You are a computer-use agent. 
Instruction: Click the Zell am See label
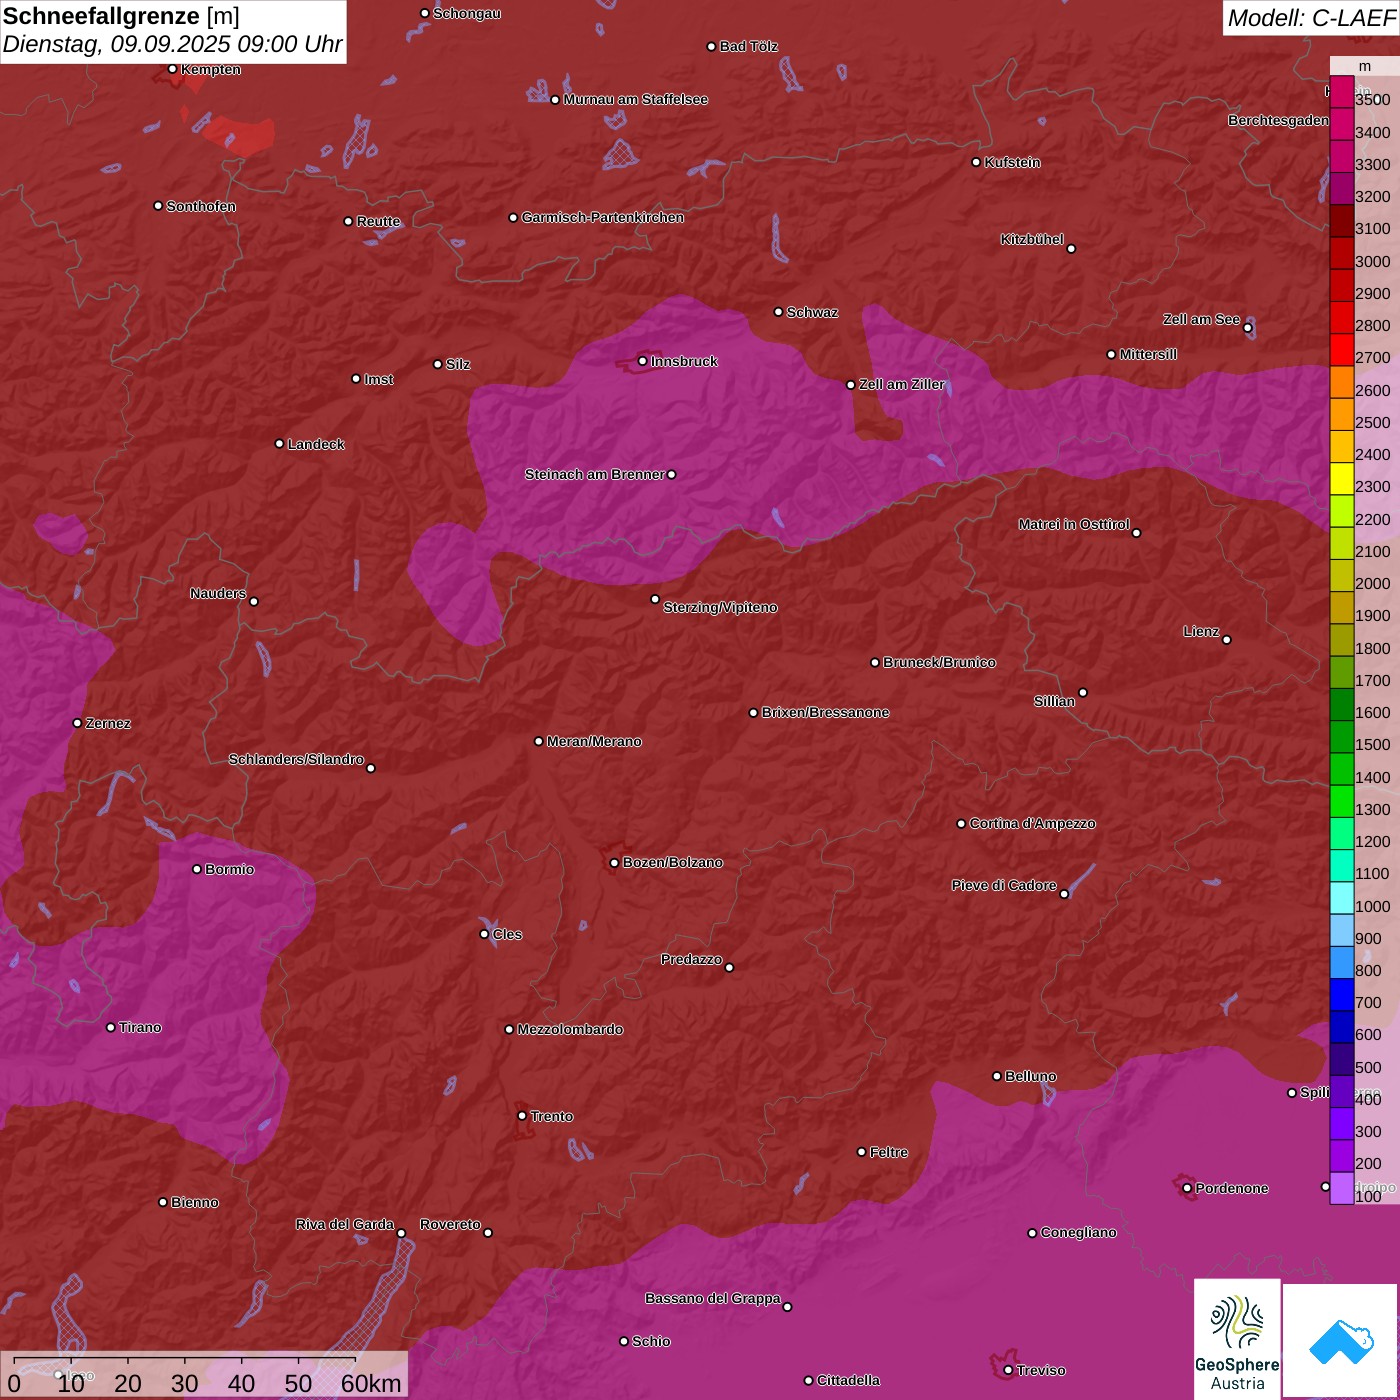click(x=1201, y=319)
